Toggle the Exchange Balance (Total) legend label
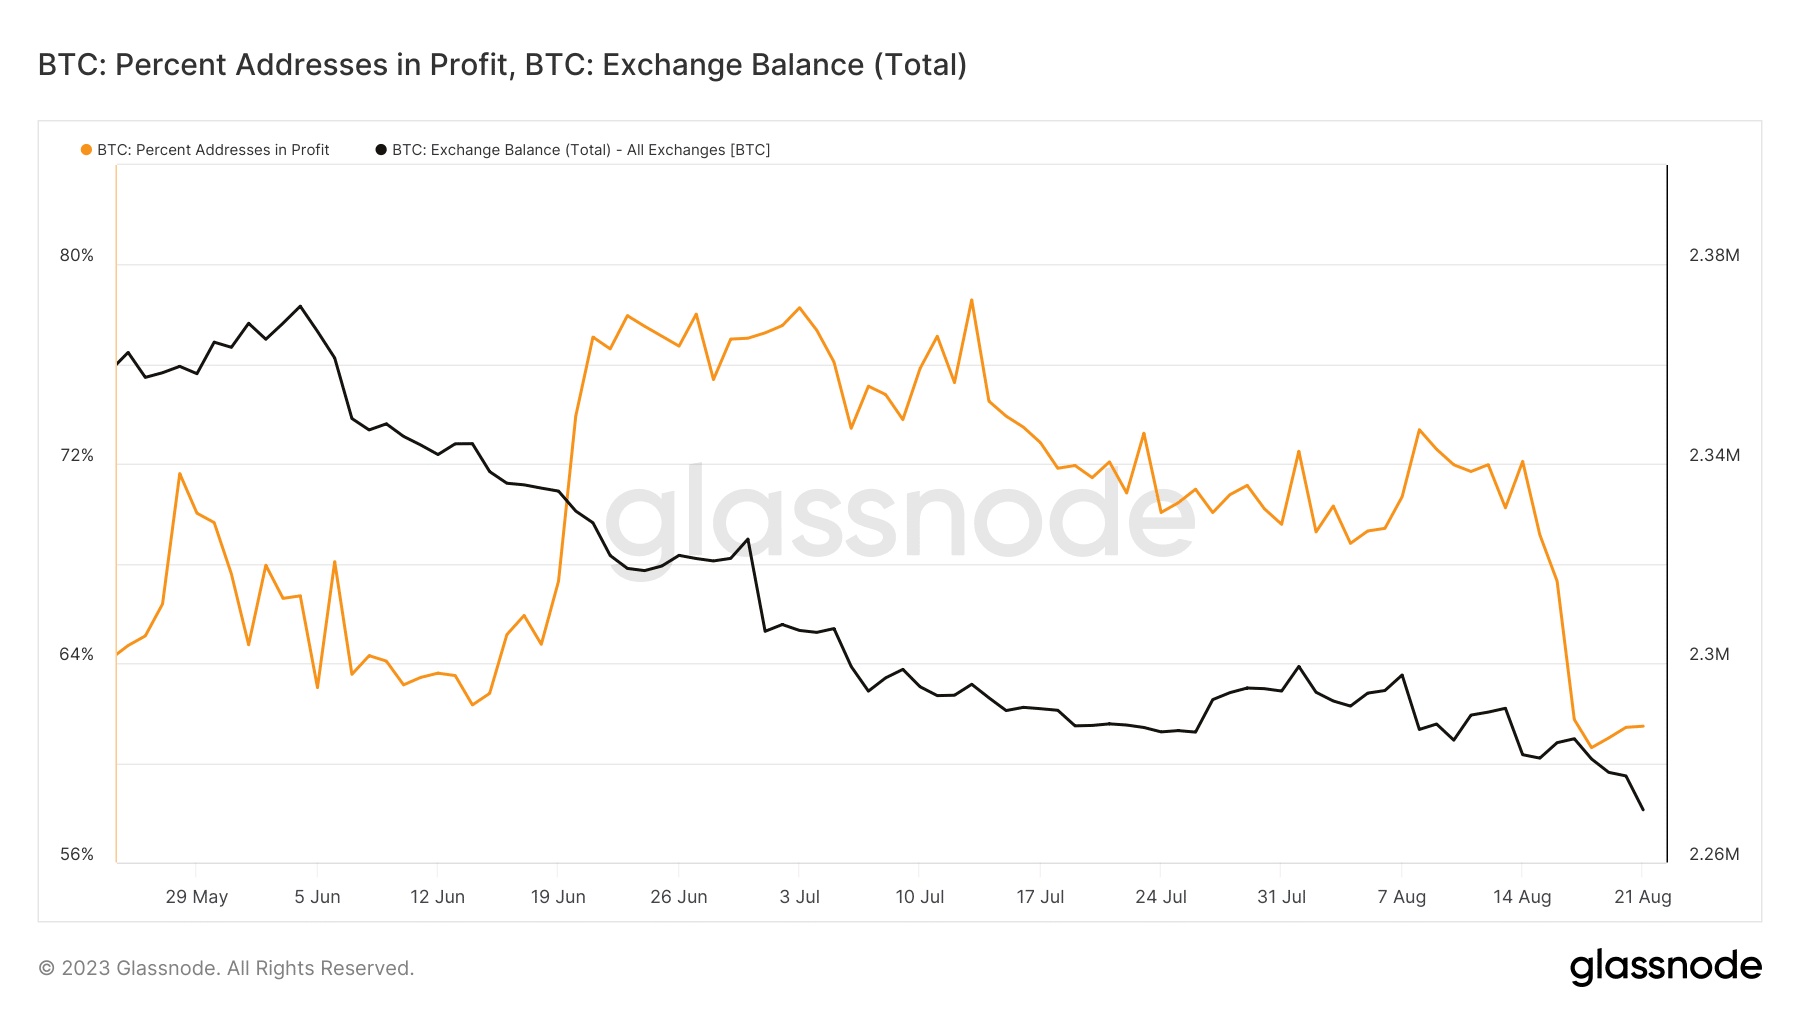The height and width of the screenshot is (1013, 1800). pos(580,150)
